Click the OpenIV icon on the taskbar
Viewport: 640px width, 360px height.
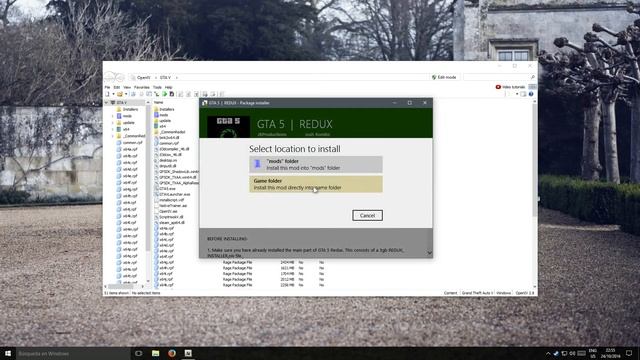(188, 353)
